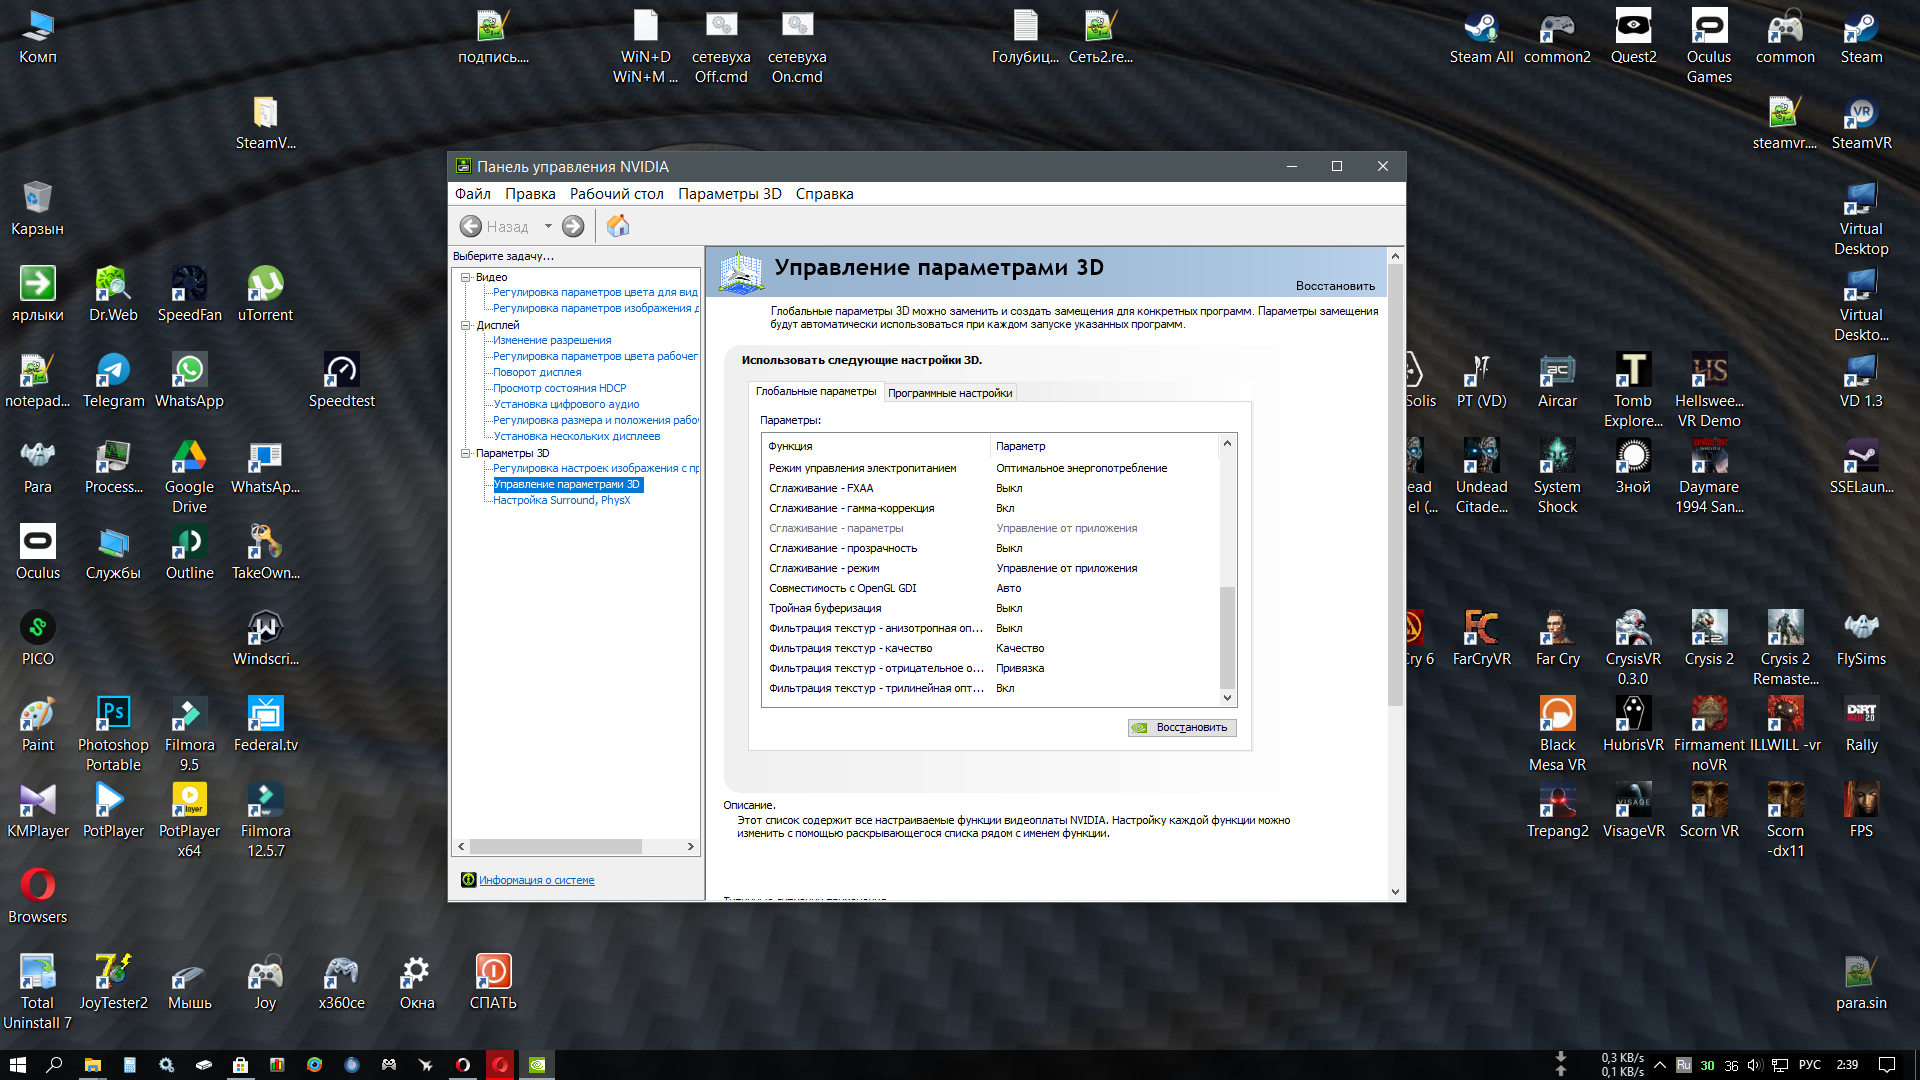This screenshot has width=1920, height=1080.
Task: Open Dr.Web desktop icon
Action: click(x=113, y=295)
